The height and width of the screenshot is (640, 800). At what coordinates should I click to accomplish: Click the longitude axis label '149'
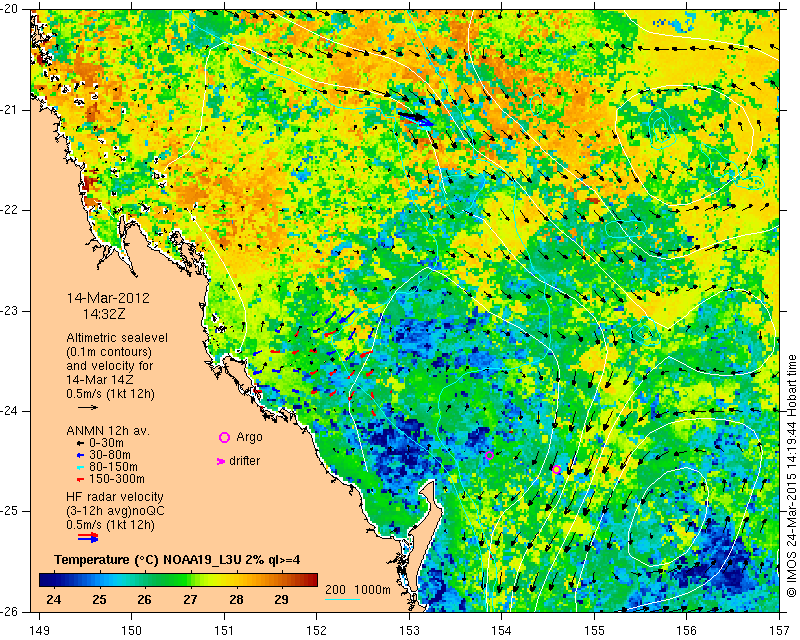pos(40,631)
